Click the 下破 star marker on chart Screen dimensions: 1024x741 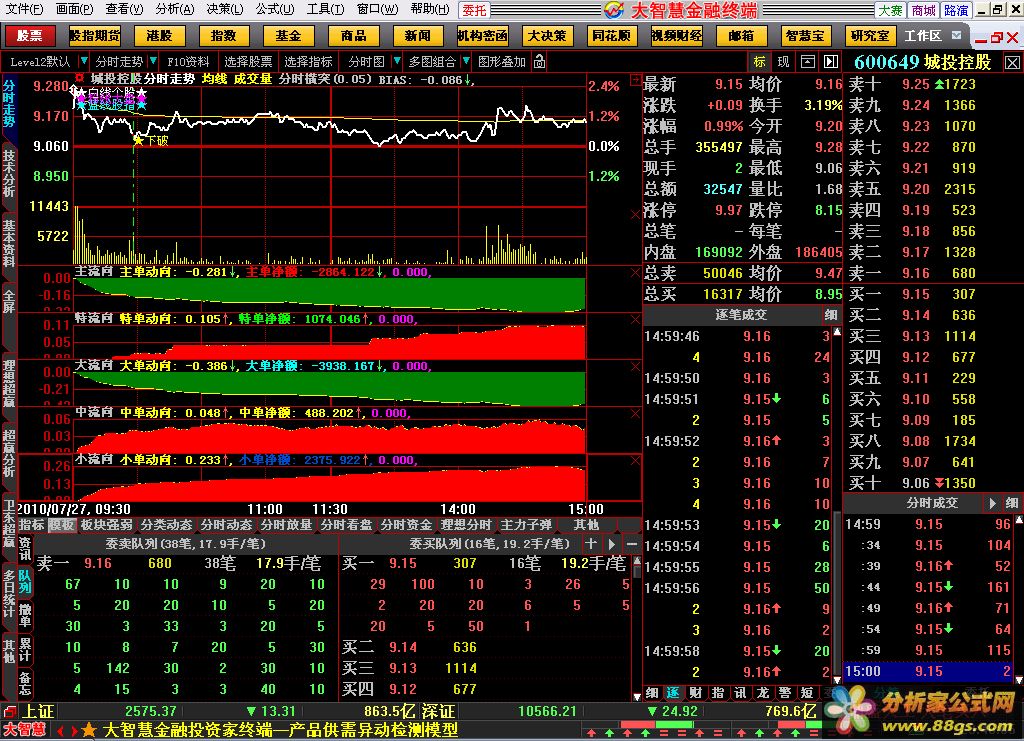pyautogui.click(x=138, y=140)
